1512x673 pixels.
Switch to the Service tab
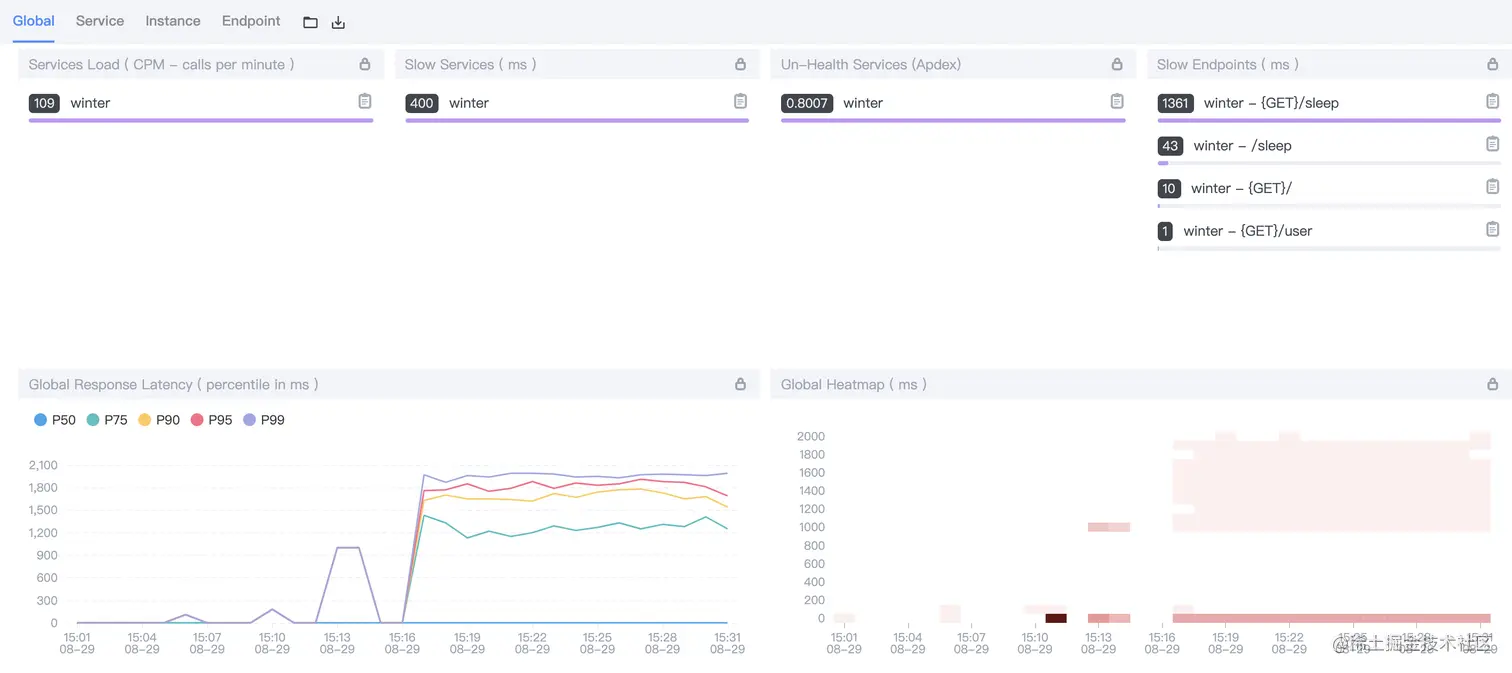pos(100,21)
